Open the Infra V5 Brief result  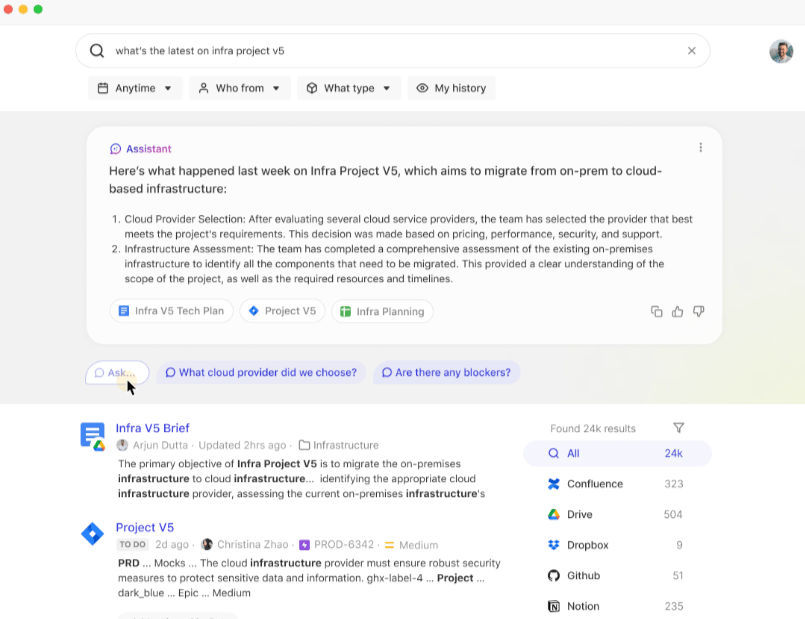point(152,428)
